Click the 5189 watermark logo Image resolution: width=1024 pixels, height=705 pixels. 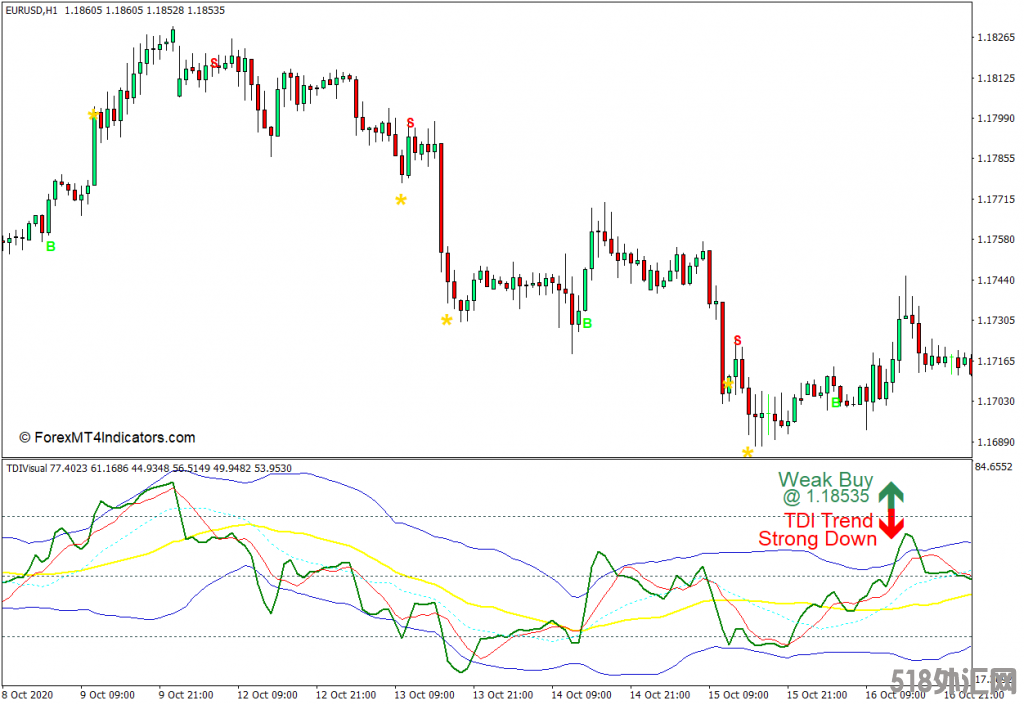(x=949, y=683)
